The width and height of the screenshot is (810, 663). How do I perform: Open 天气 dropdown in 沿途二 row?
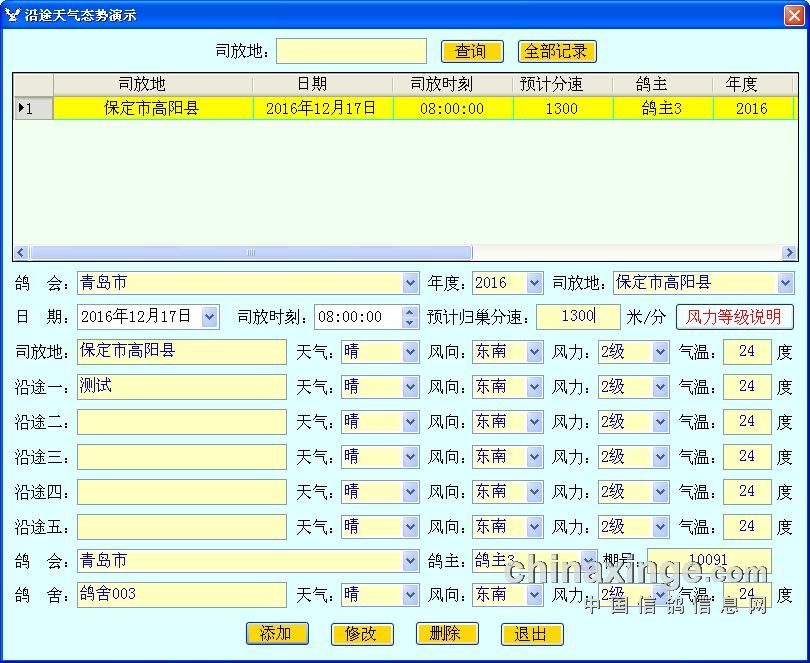click(x=411, y=423)
